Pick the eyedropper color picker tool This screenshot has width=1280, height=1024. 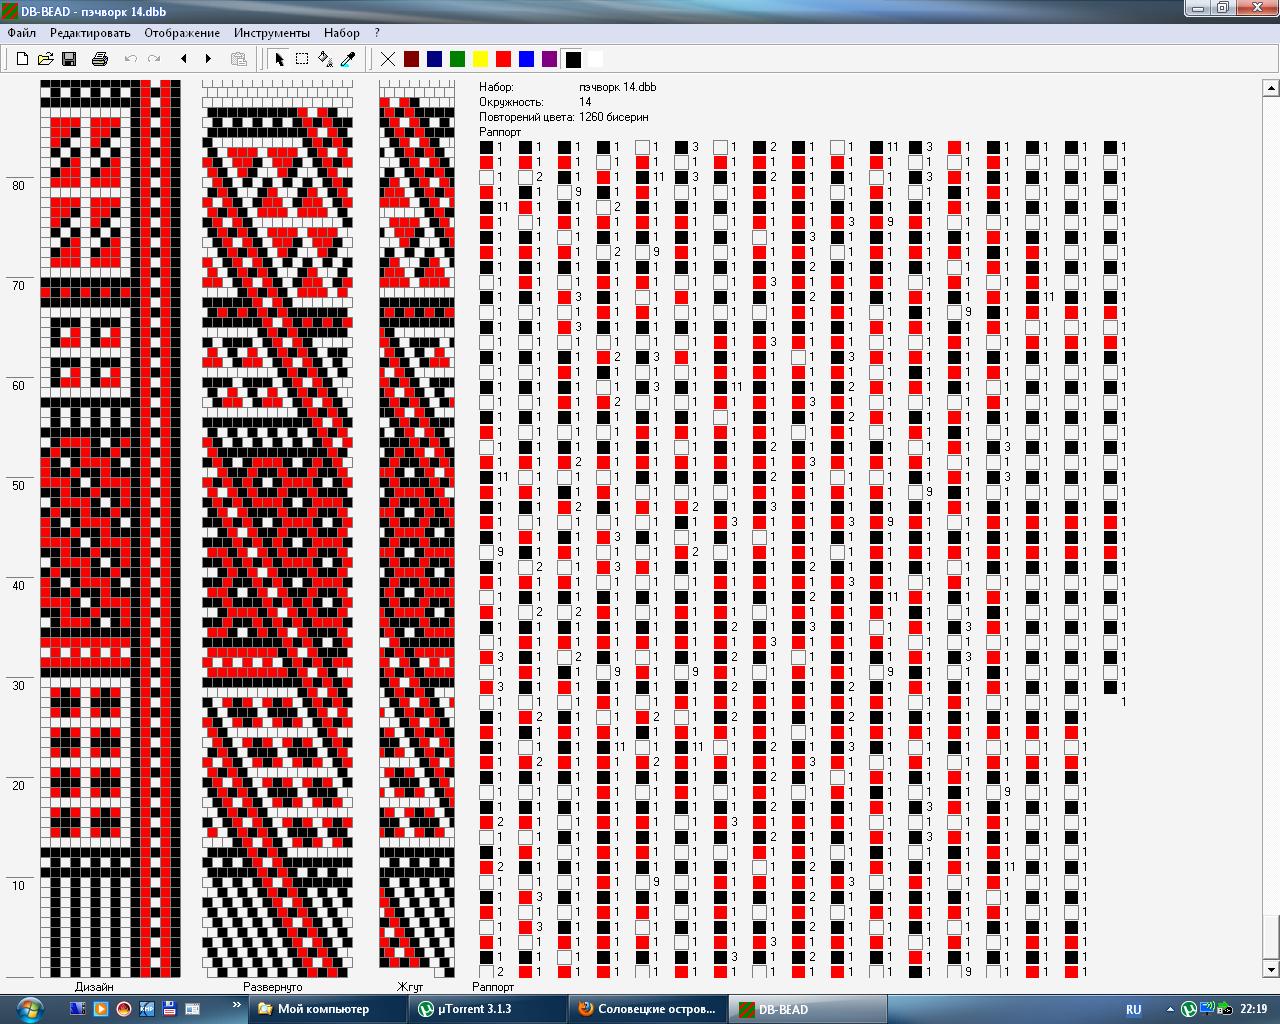coord(348,59)
